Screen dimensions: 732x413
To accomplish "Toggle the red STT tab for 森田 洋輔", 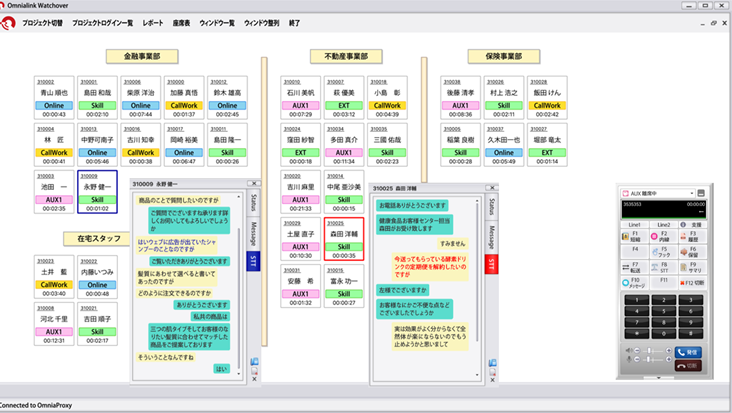I will point(492,265).
